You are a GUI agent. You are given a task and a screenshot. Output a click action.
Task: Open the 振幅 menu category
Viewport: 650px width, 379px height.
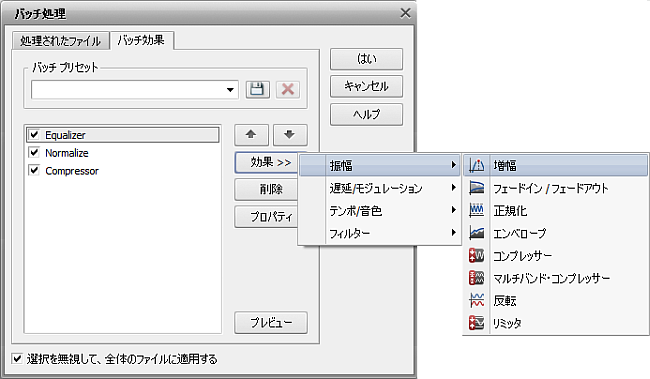click(380, 165)
